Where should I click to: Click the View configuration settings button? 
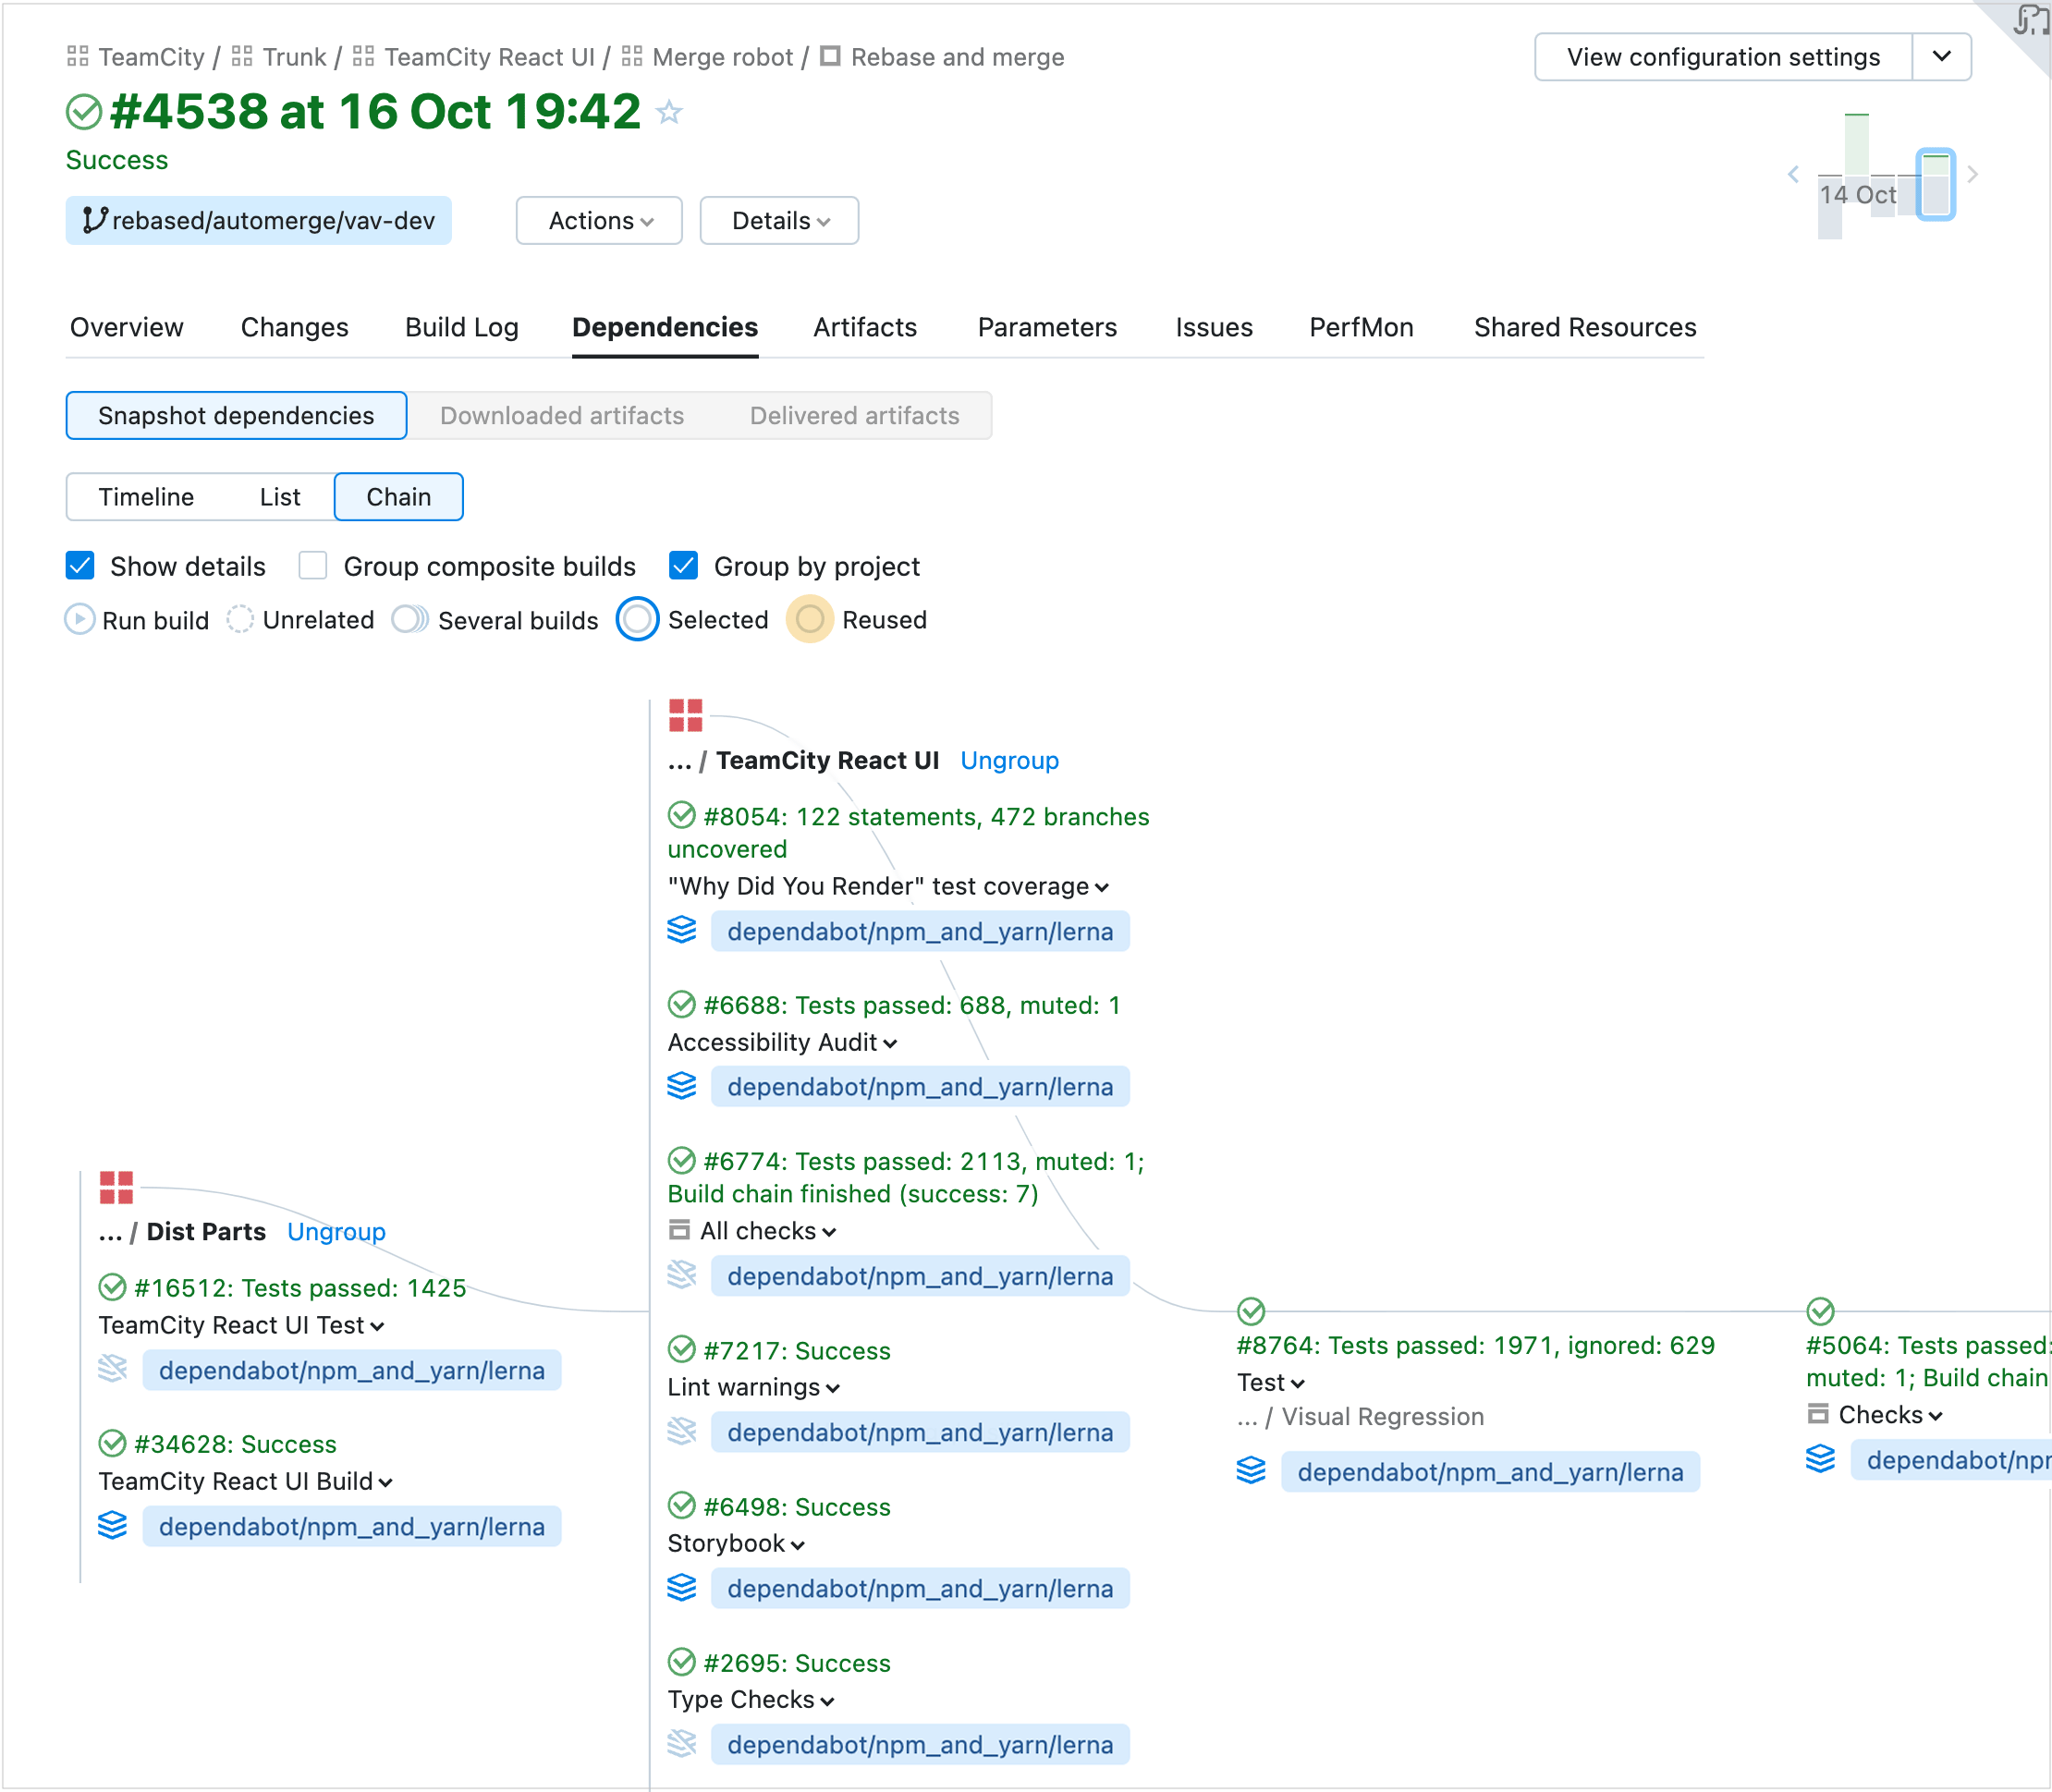click(1723, 57)
